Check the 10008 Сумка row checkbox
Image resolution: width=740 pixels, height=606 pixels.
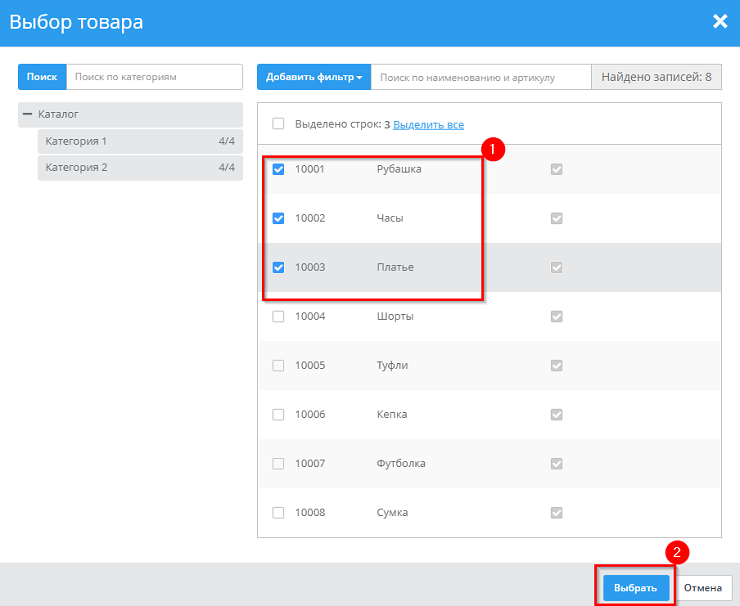tap(279, 512)
